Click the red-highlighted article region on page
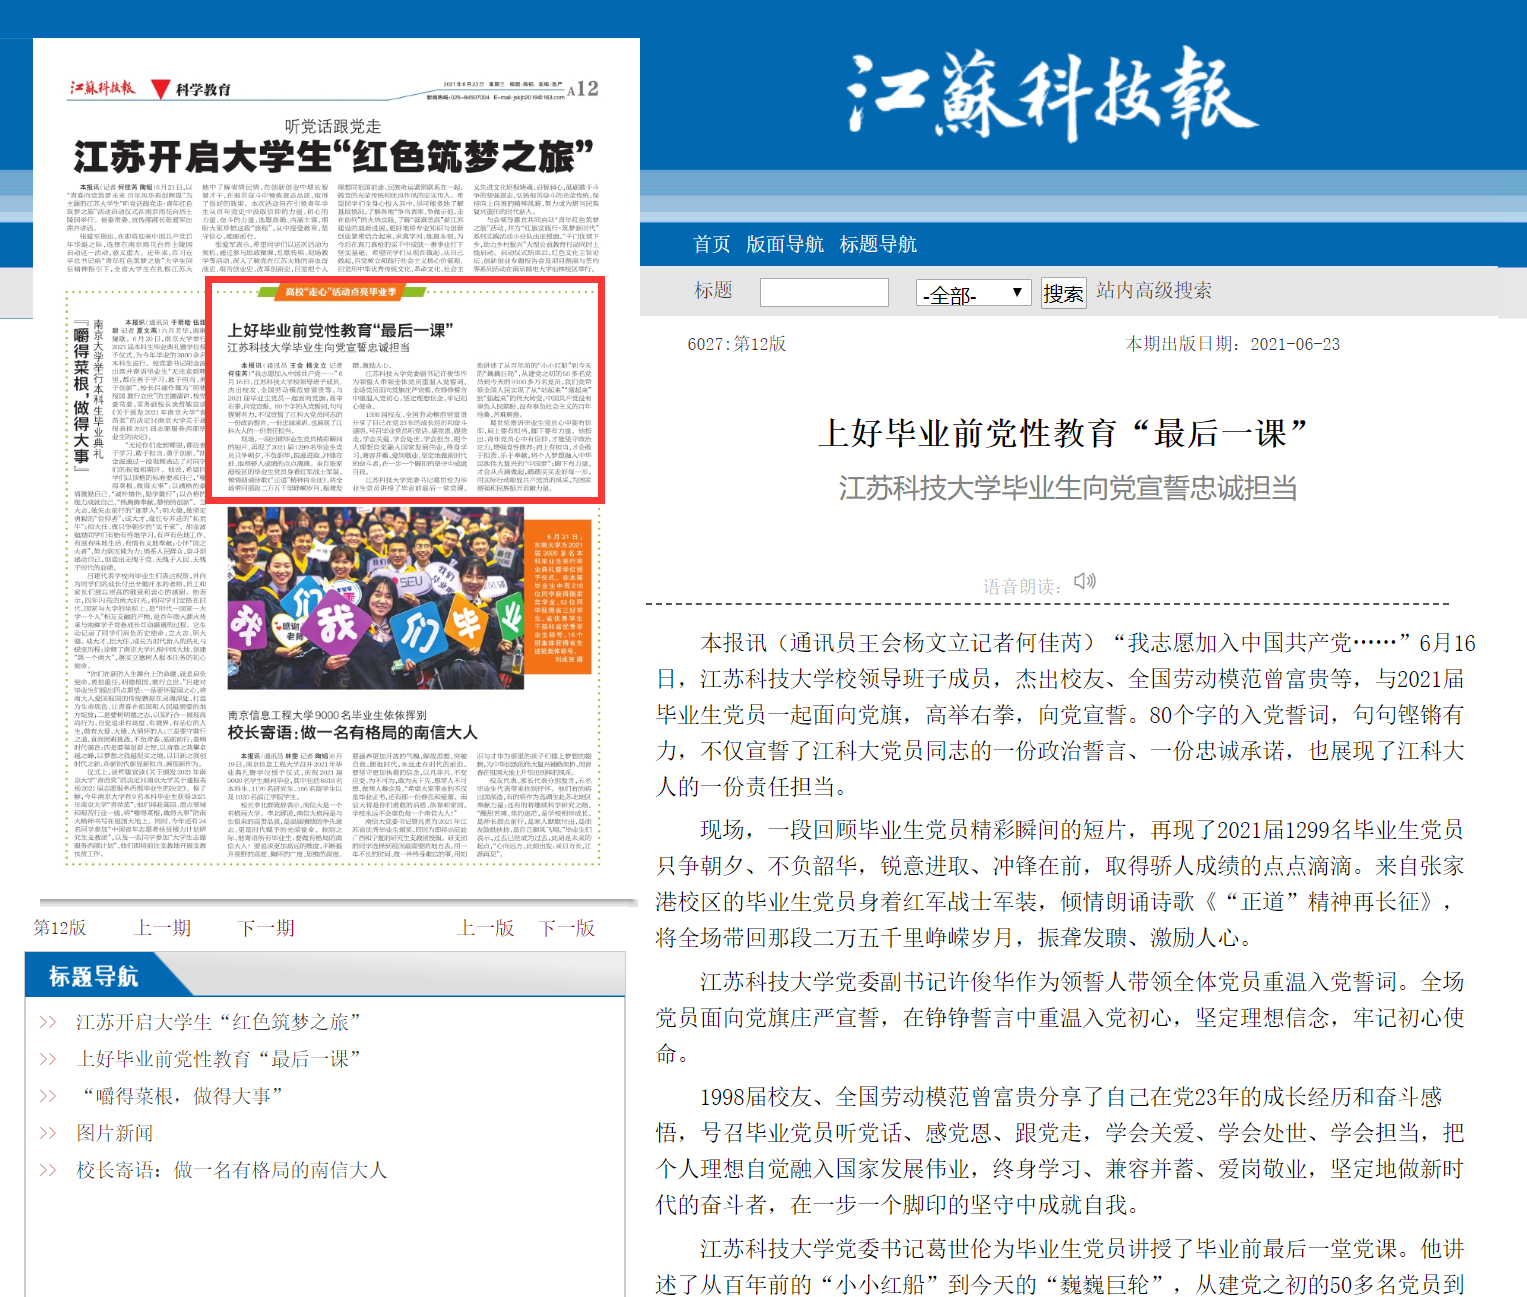The width and height of the screenshot is (1527, 1297). coord(404,390)
